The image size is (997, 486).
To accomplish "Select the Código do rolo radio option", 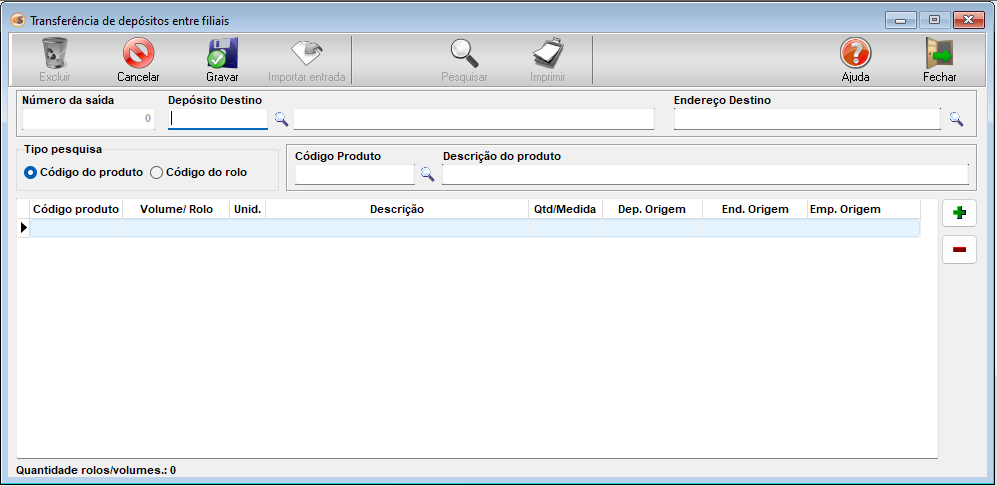I will pos(156,172).
